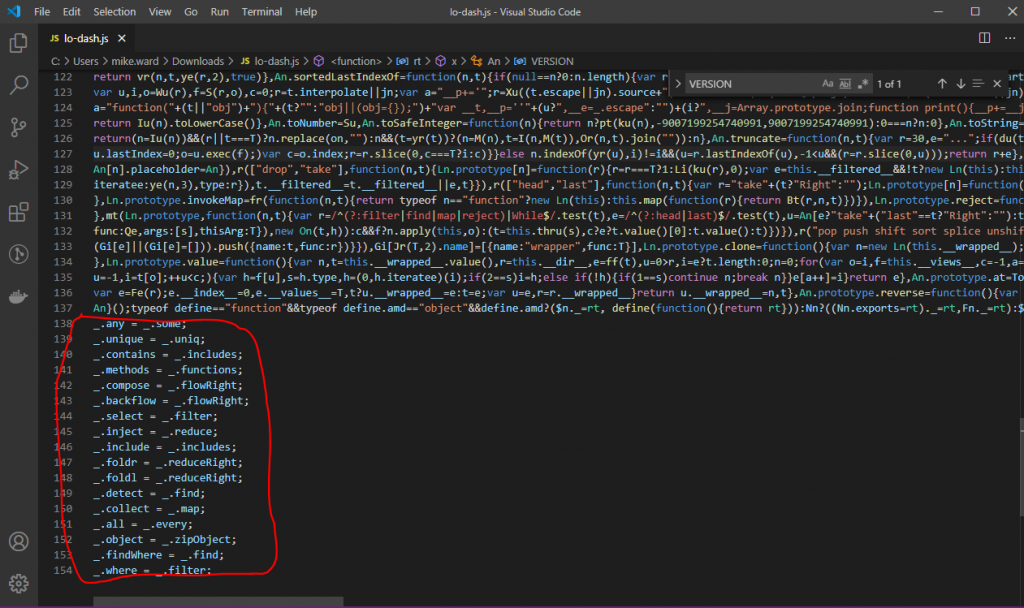This screenshot has height=608, width=1024.
Task: Click the Next Match arrow in find widget
Action: 960,84
